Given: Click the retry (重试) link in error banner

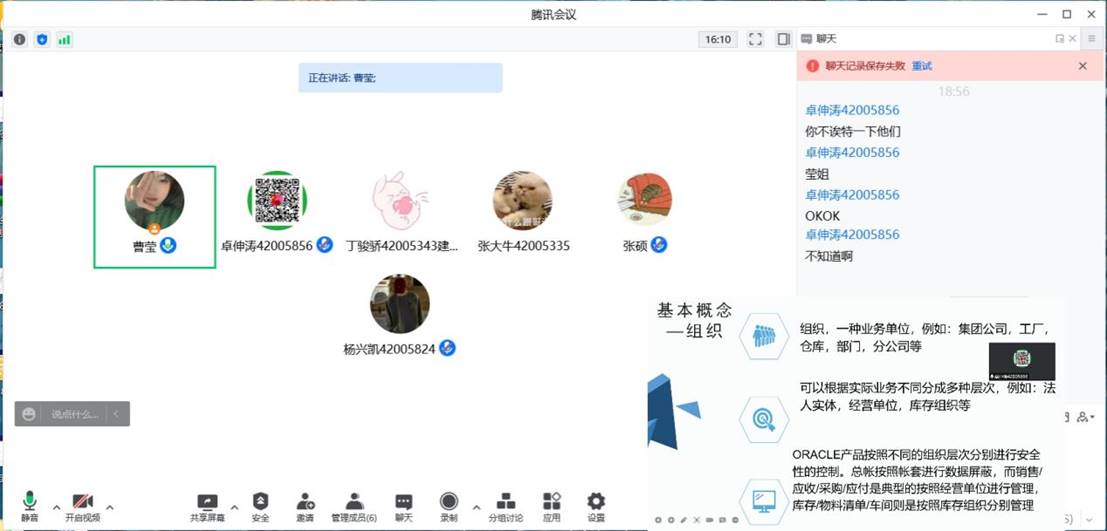Looking at the screenshot, I should pos(921,66).
